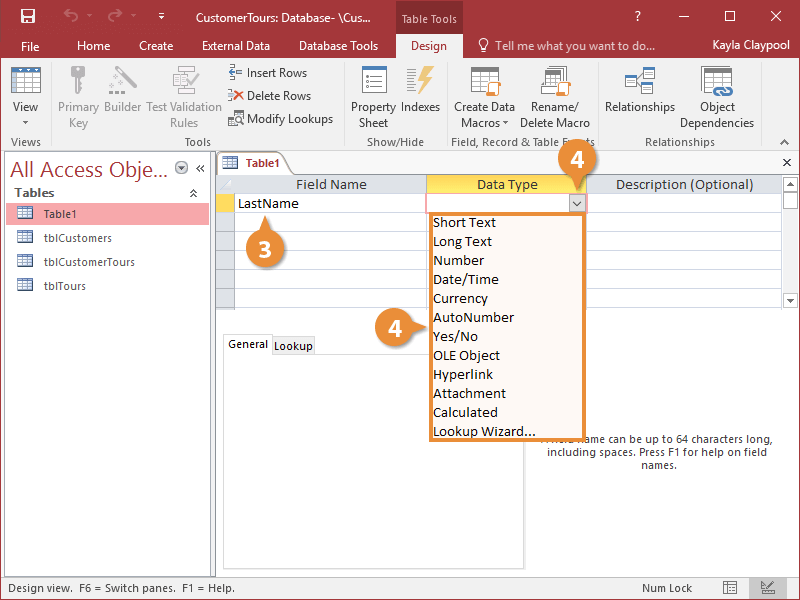
Task: Collapse the Tables group
Action: tap(193, 193)
